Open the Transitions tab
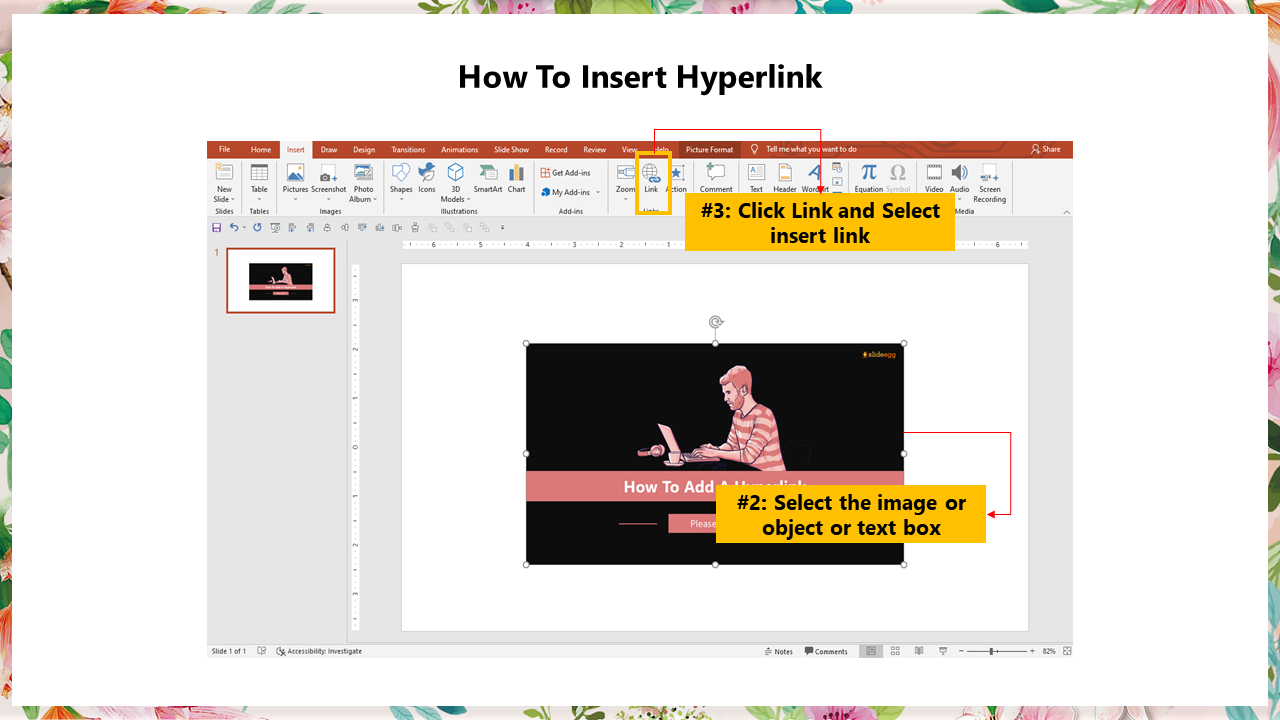1280x720 pixels. click(x=408, y=149)
